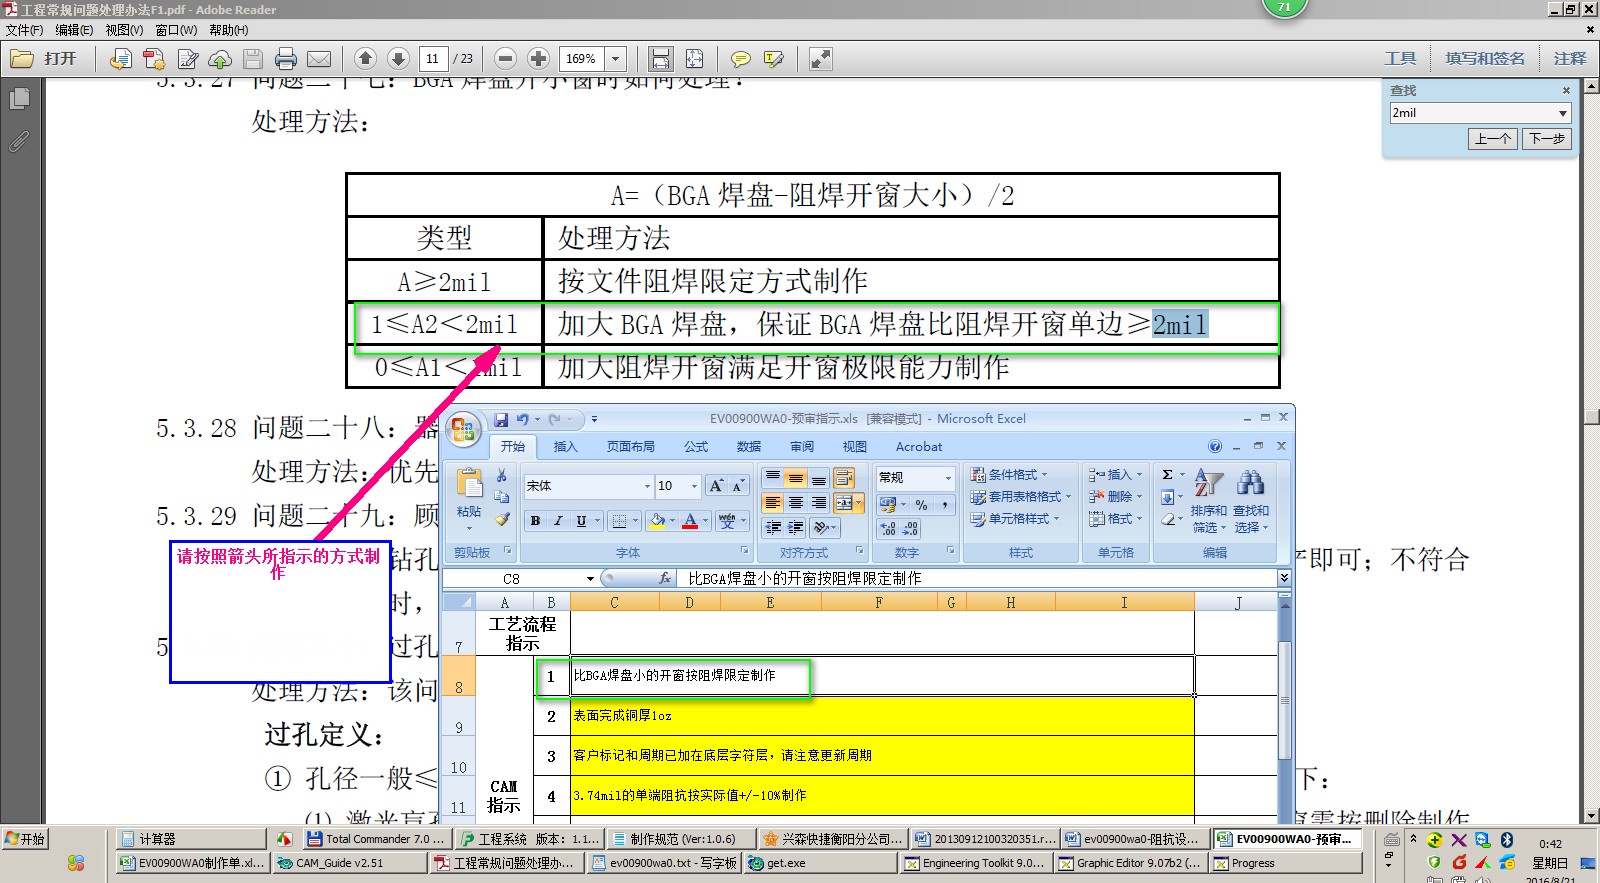Click the find box containing 2mil
1600x883 pixels.
(x=1472, y=113)
